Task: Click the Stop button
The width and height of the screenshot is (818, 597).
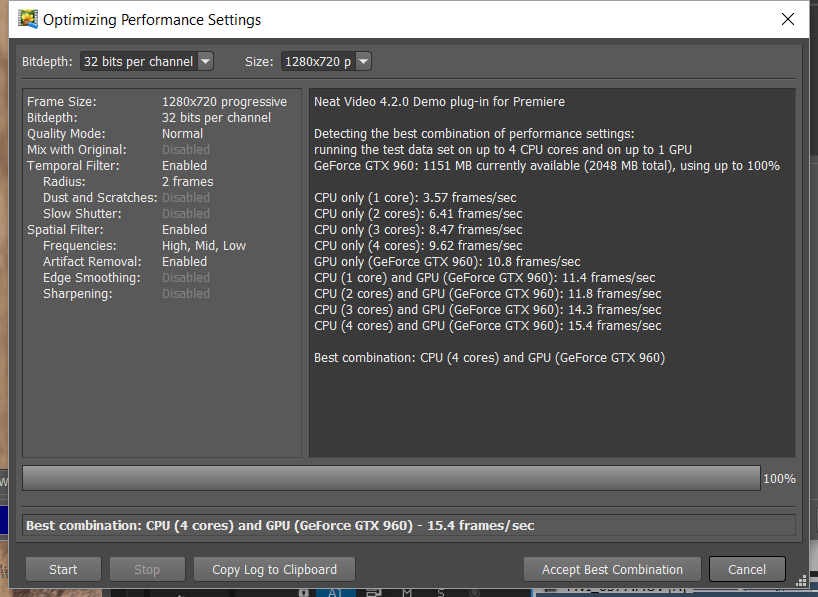Action: [147, 569]
